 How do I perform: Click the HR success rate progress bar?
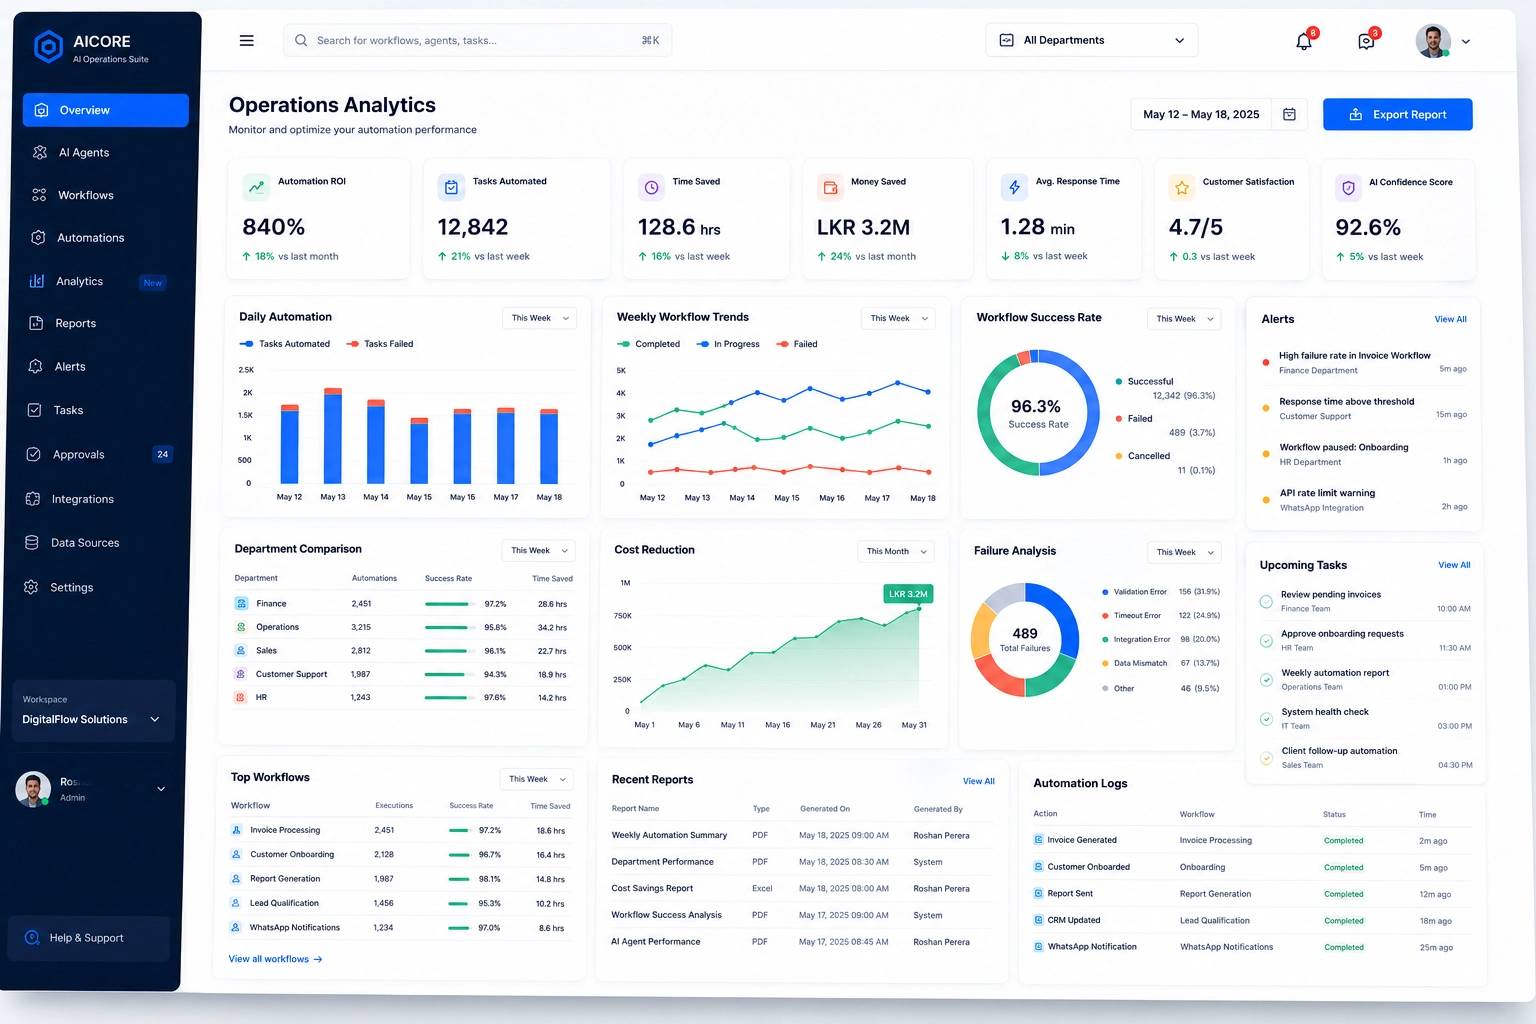(x=449, y=698)
